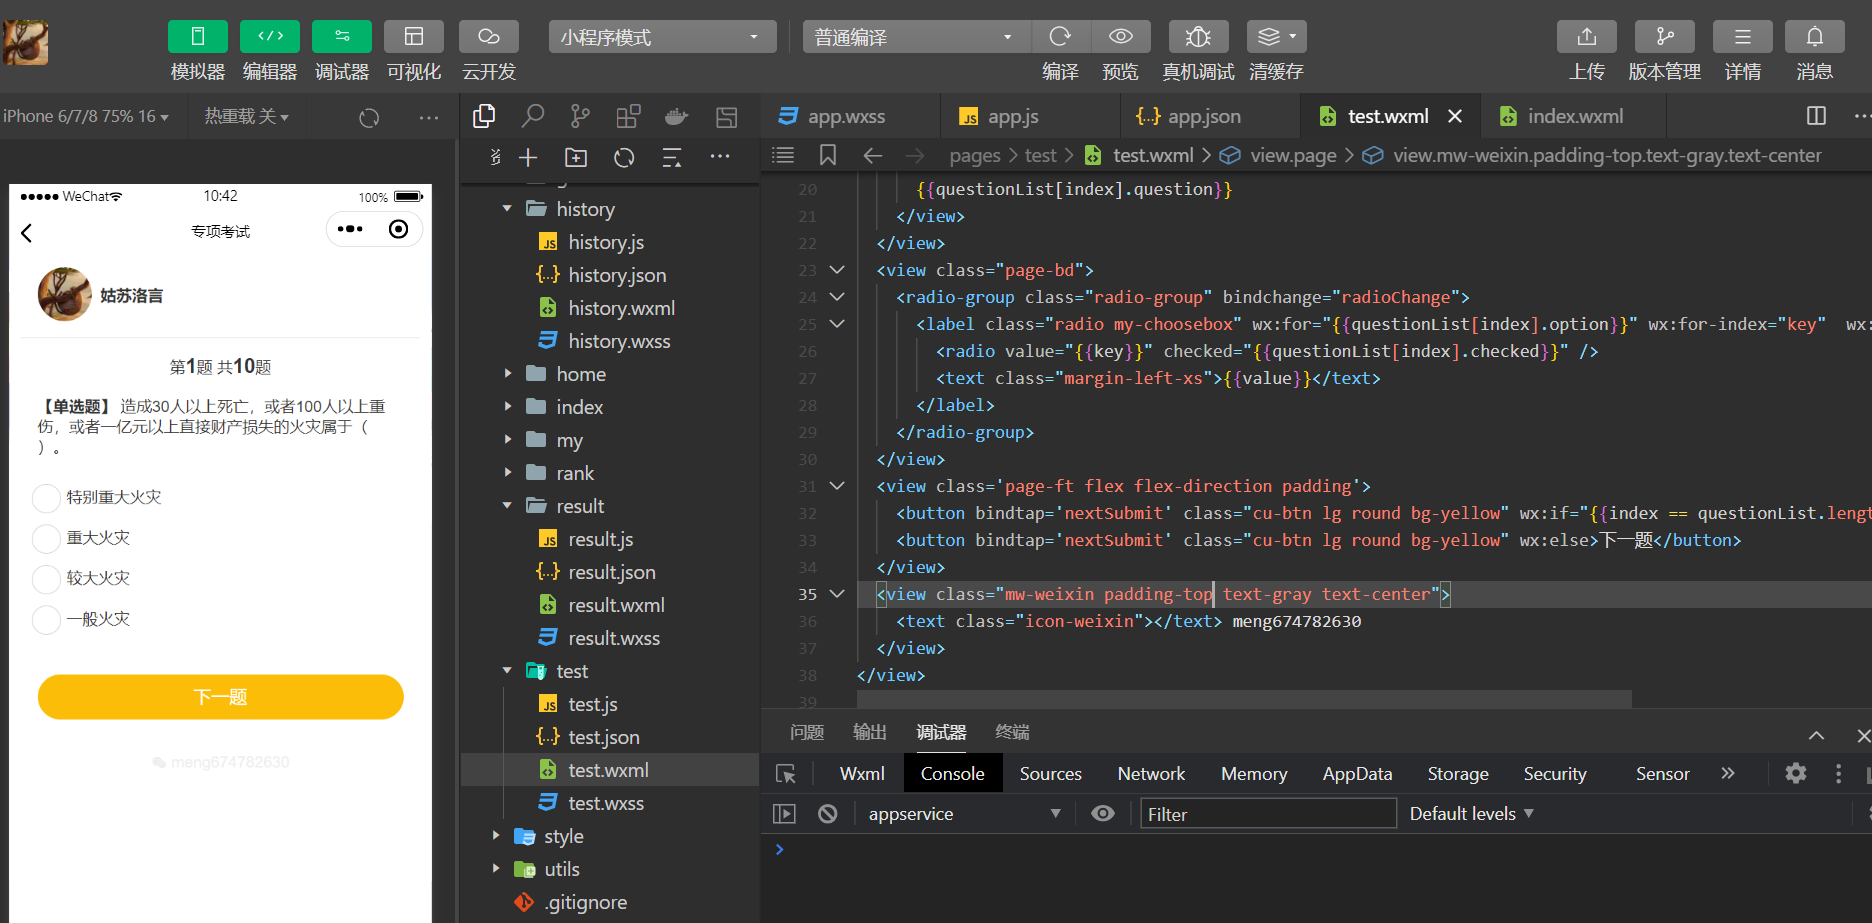Screen dimensions: 1872x923
Task: Toggle the simulator panel button
Action: click(197, 37)
